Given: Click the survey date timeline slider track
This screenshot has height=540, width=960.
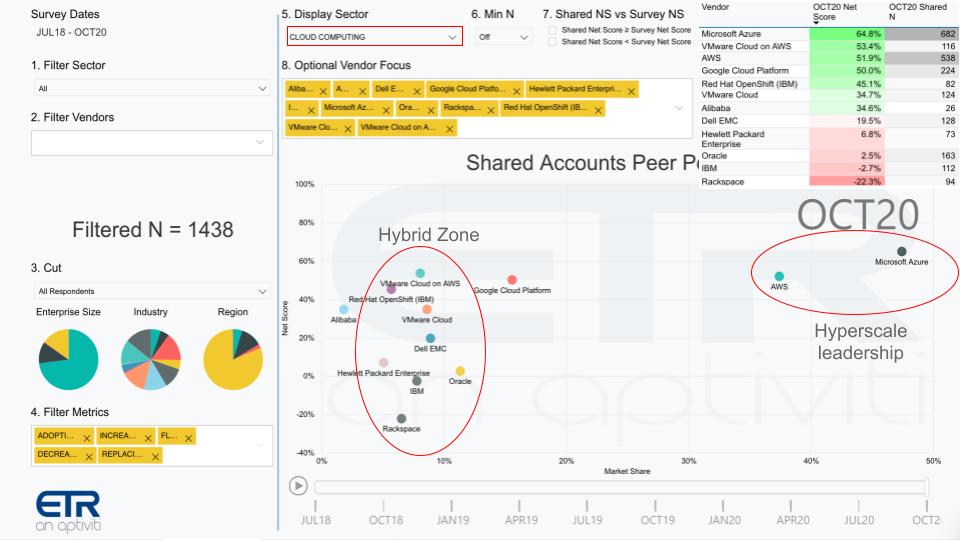Looking at the screenshot, I should click(x=620, y=487).
